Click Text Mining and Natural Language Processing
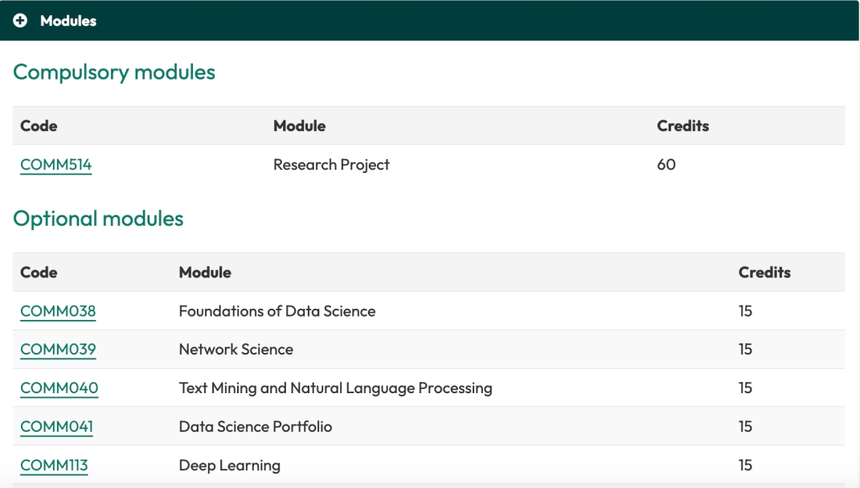The height and width of the screenshot is (488, 860). pyautogui.click(x=335, y=388)
